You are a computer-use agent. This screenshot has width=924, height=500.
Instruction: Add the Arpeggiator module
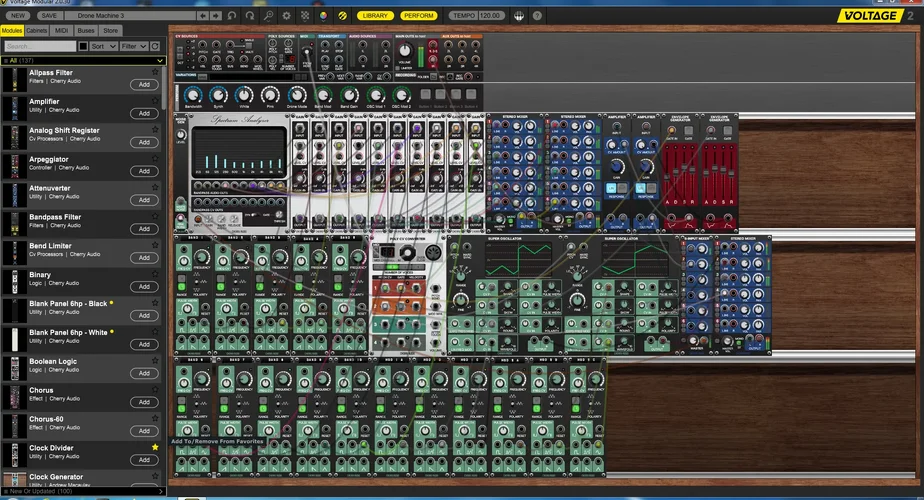tap(144, 171)
